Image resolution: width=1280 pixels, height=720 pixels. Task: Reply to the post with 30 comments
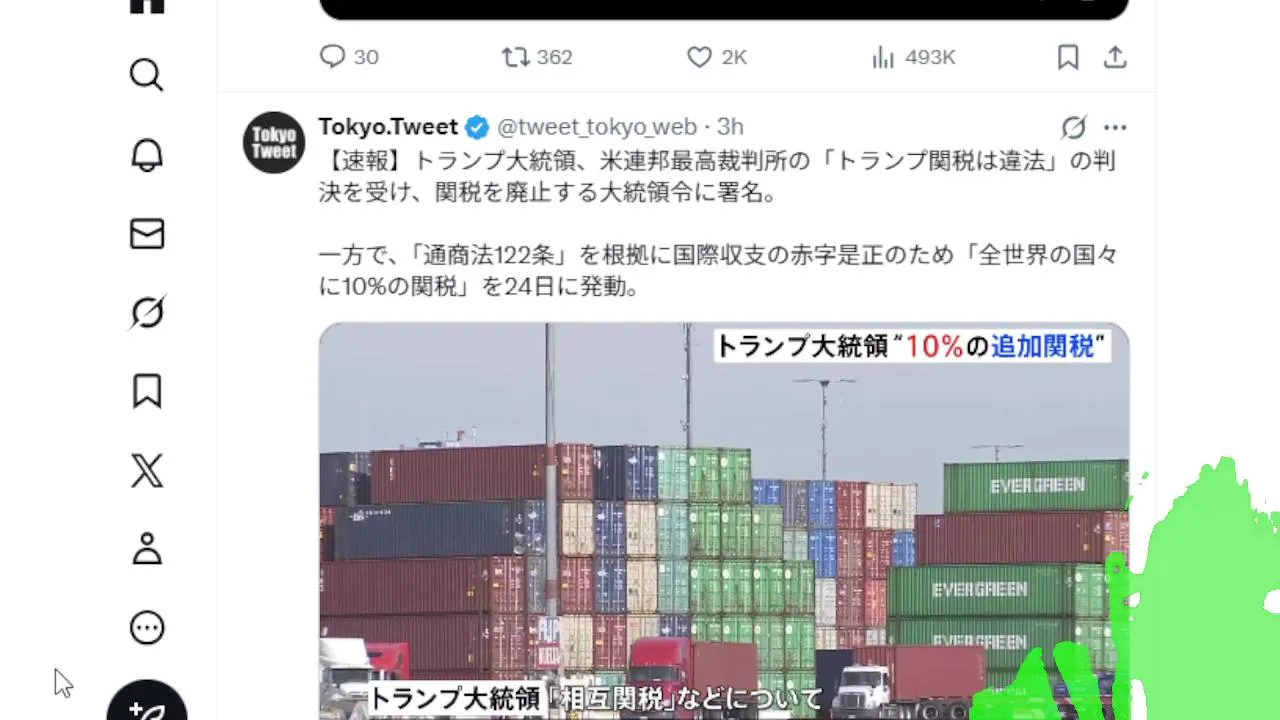[x=348, y=57]
